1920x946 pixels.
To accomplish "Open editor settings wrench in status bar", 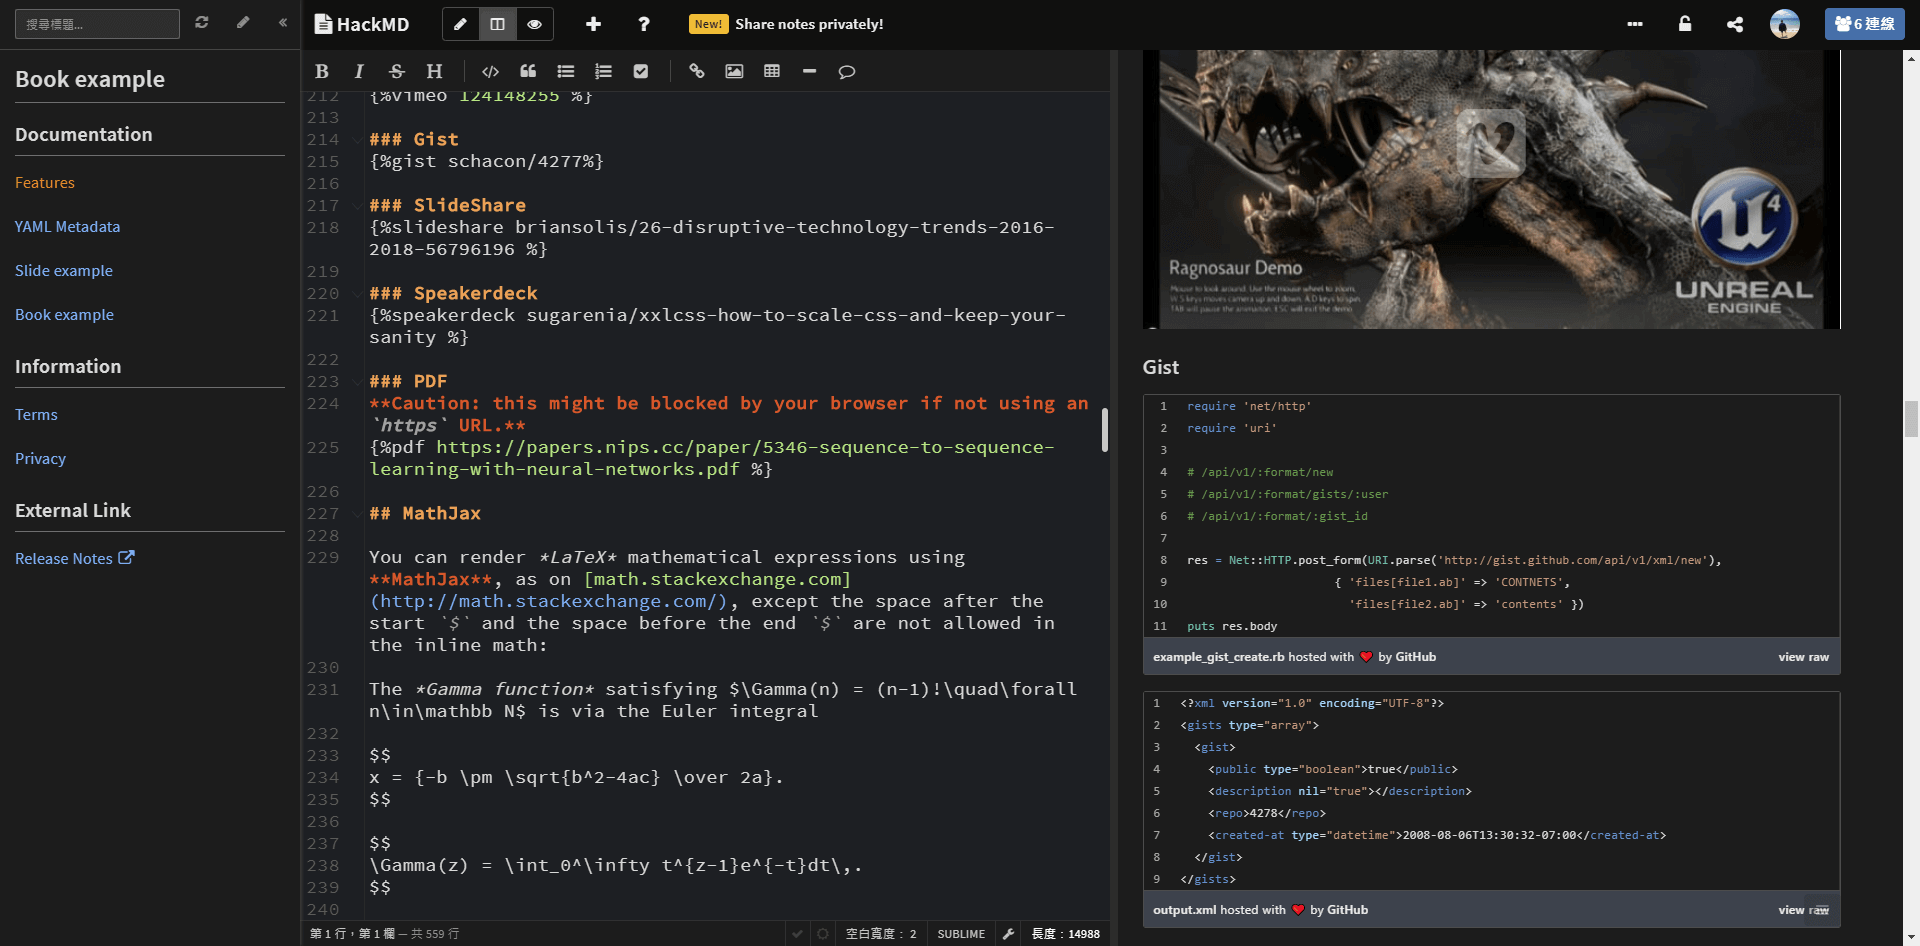I will point(1009,933).
